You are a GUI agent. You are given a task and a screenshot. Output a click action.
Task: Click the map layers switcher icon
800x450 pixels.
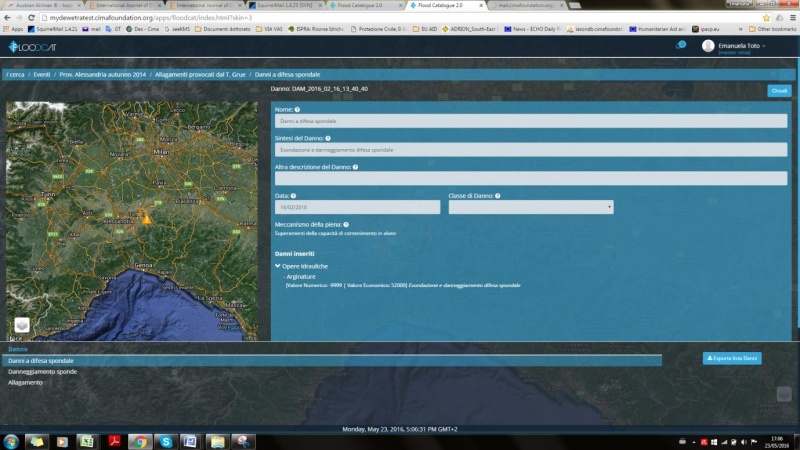point(21,325)
